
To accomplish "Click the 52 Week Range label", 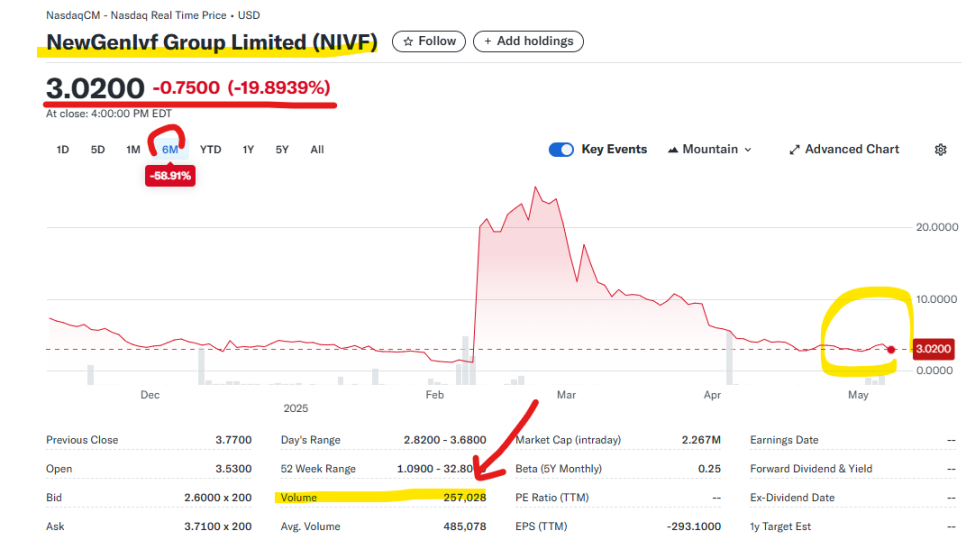I will click(318, 469).
